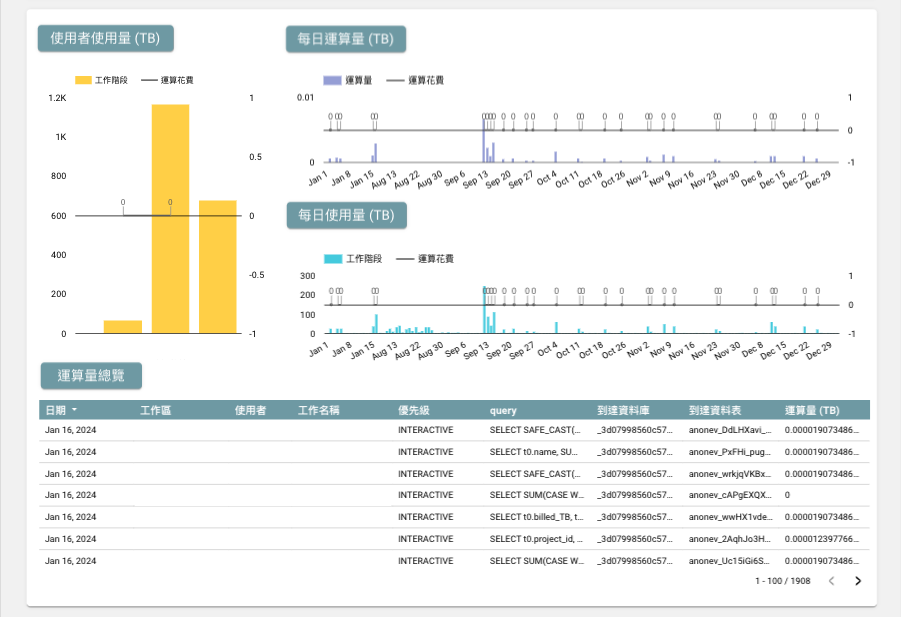The height and width of the screenshot is (617, 901).
Task: Toggle 運算花費 line legend in user usage chart
Action: tap(167, 80)
